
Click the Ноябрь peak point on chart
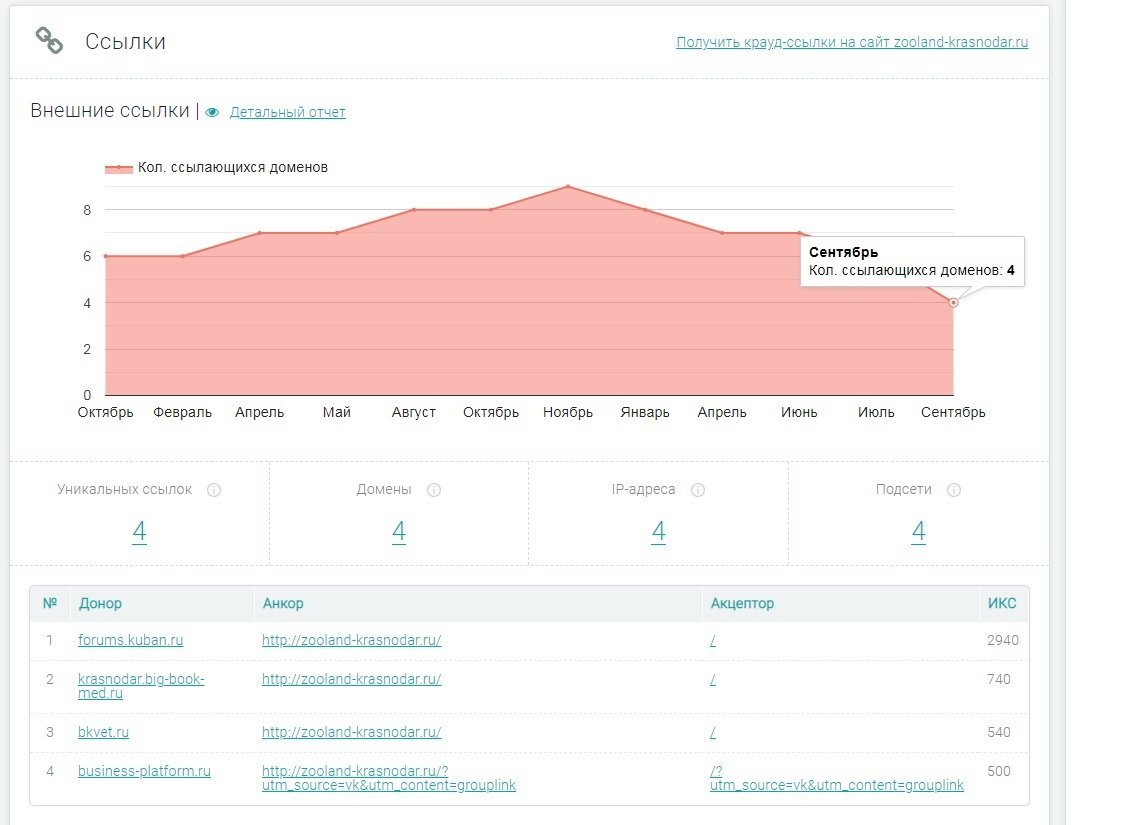point(568,187)
